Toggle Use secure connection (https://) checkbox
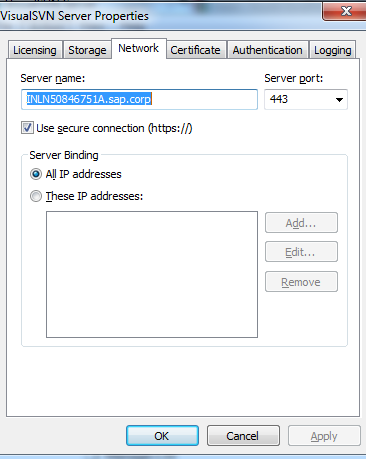This screenshot has height=459, width=366. [x=27, y=128]
